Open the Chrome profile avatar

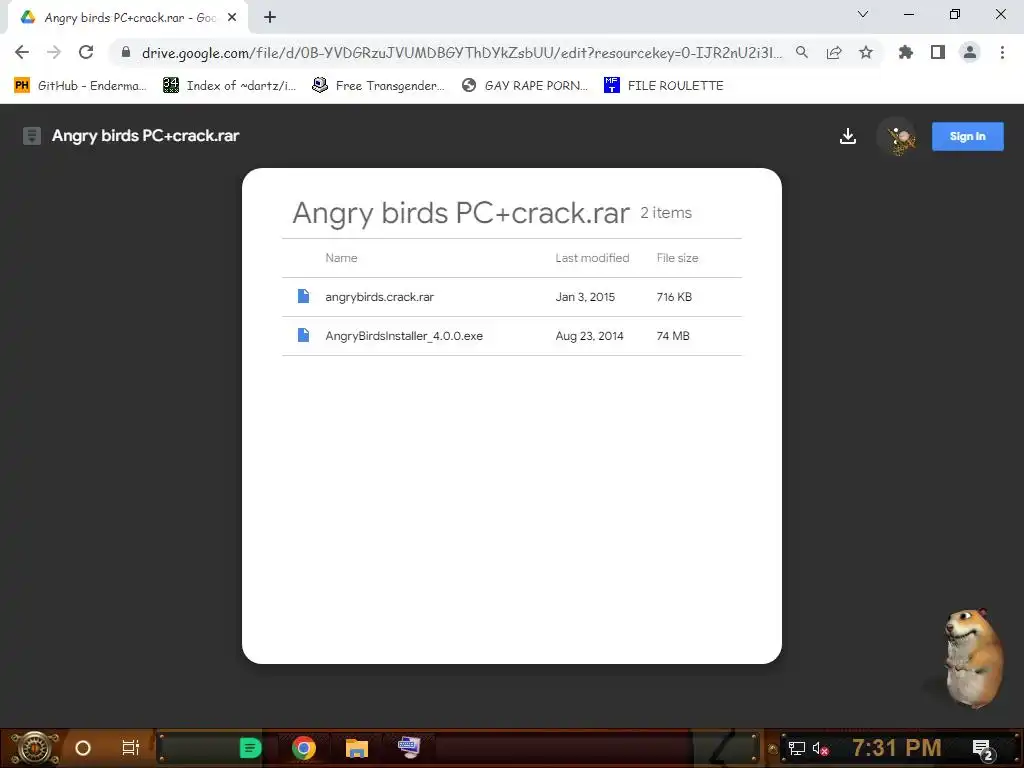(970, 52)
